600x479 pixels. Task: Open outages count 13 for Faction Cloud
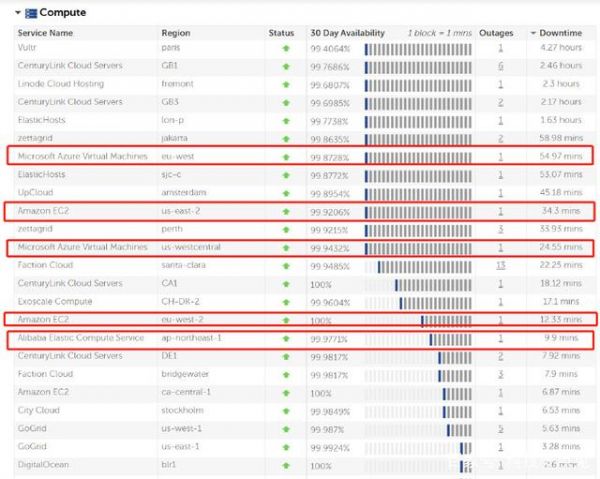coord(500,265)
